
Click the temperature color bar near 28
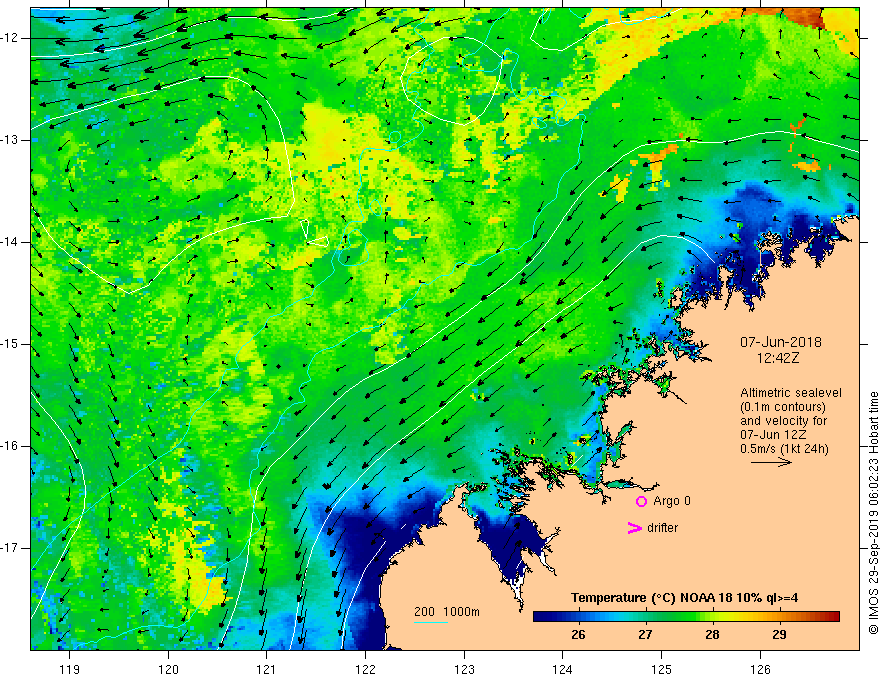(712, 617)
